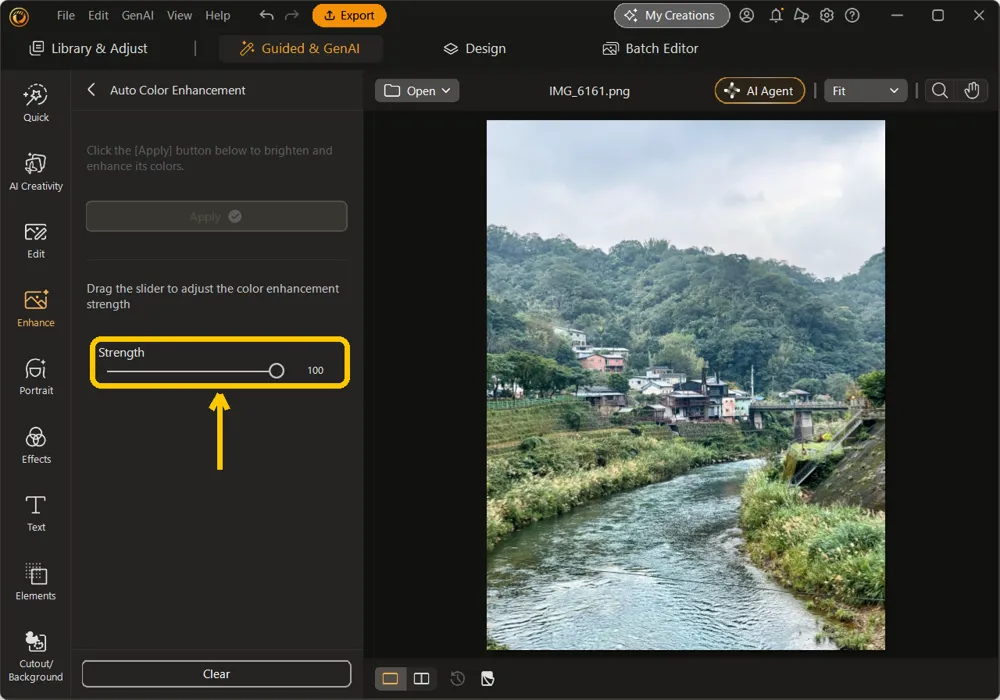Click the river landscape photo preview
The height and width of the screenshot is (700, 1000).
pyautogui.click(x=686, y=385)
